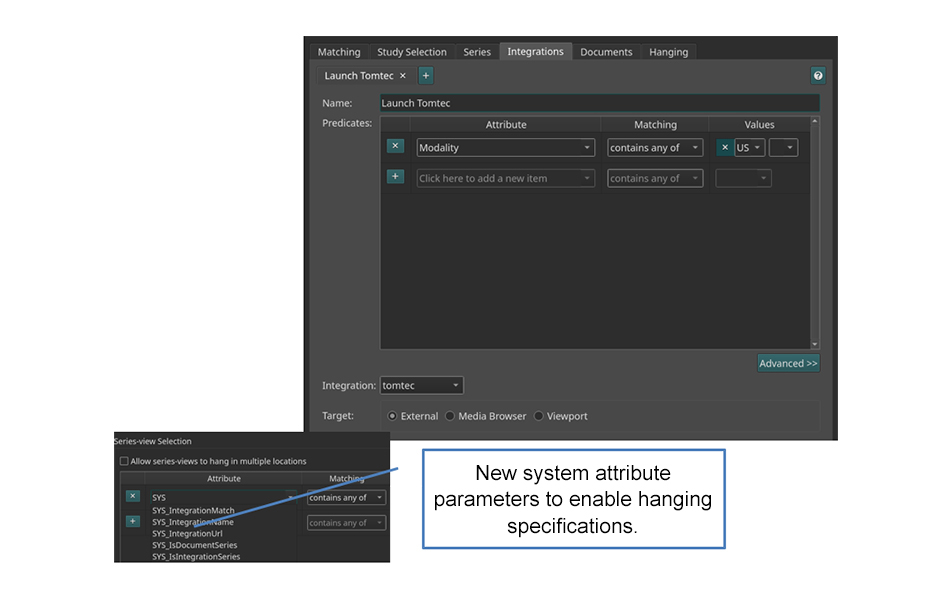Close the Launch Tomtec integration tab
This screenshot has height=600, width=950.
(403, 76)
